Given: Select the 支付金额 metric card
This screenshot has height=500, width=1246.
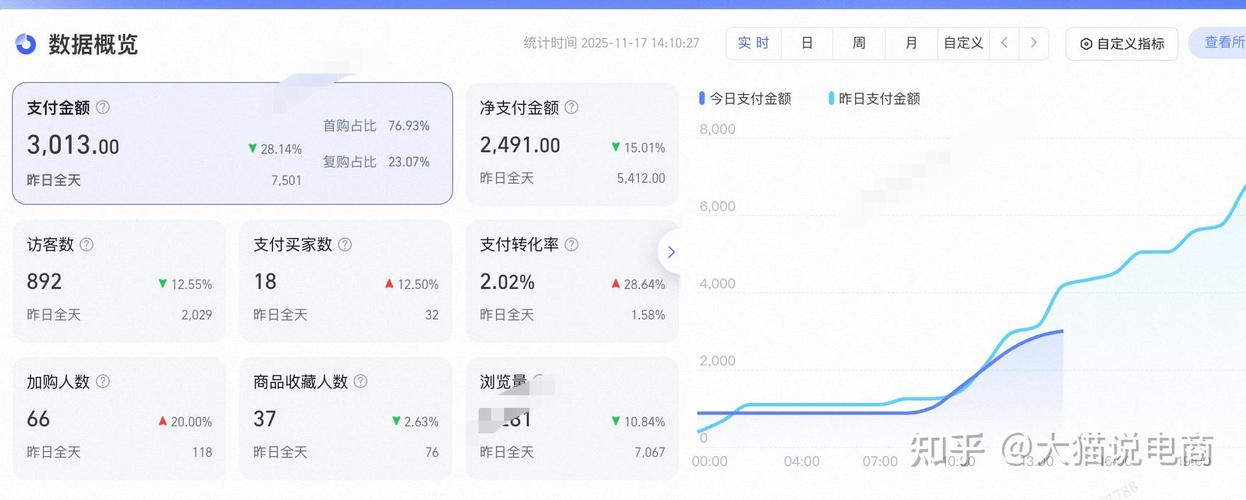Looking at the screenshot, I should coord(232,143).
